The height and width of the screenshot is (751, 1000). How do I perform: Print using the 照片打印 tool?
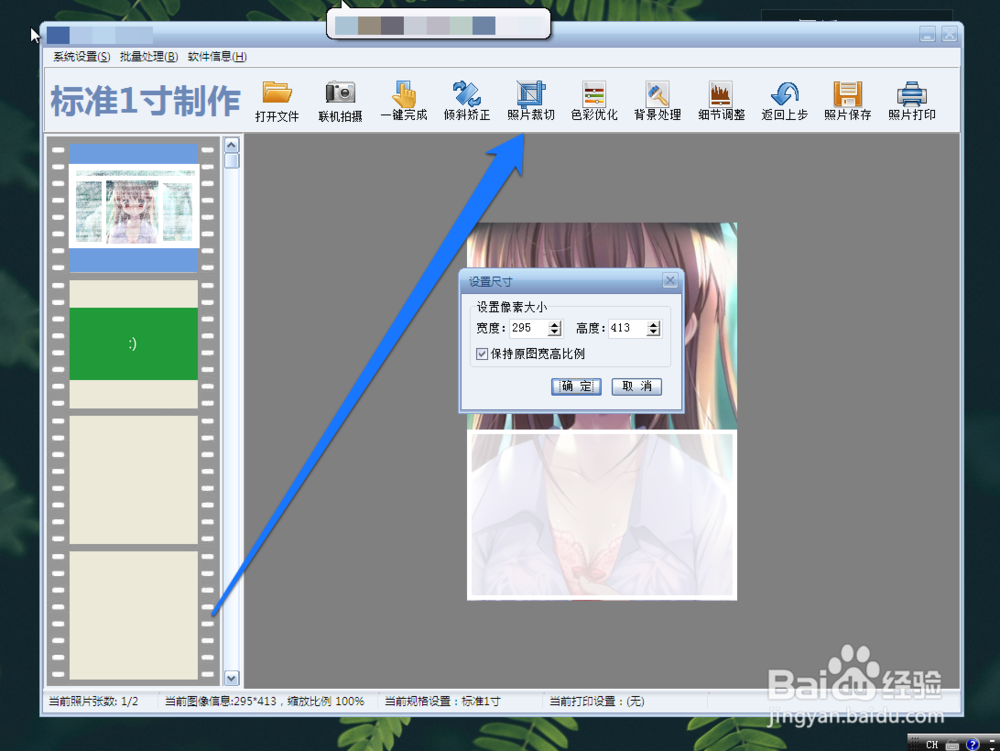click(x=911, y=101)
